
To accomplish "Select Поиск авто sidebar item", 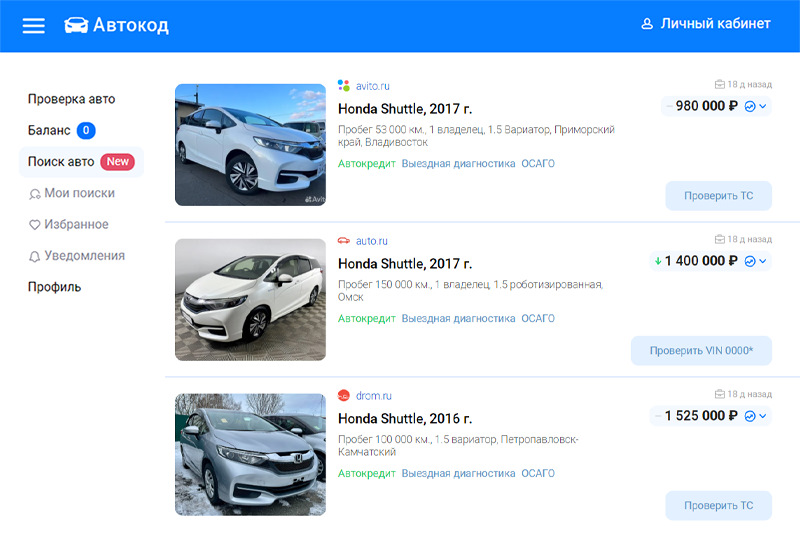I will (81, 162).
